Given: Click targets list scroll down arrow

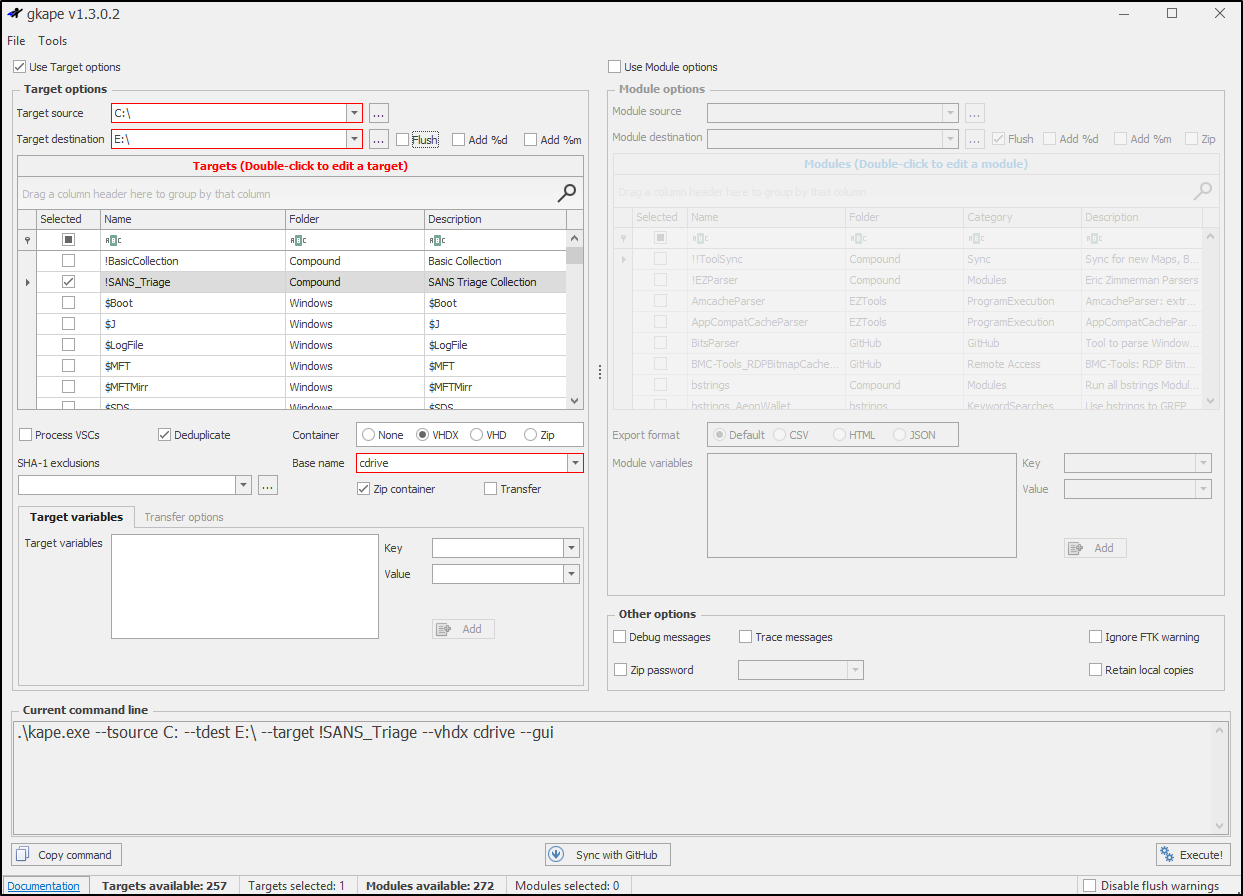Looking at the screenshot, I should coord(575,400).
